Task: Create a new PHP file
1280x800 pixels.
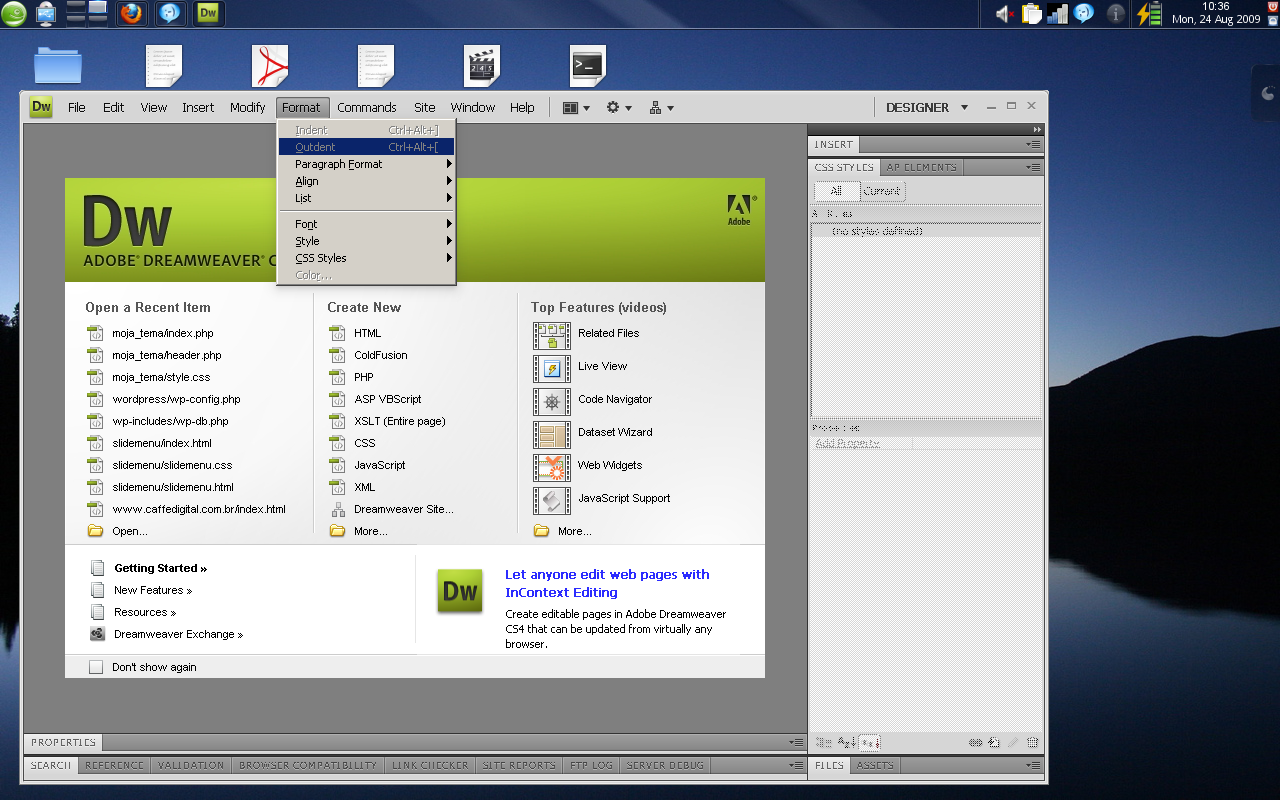Action: pyautogui.click(x=364, y=377)
